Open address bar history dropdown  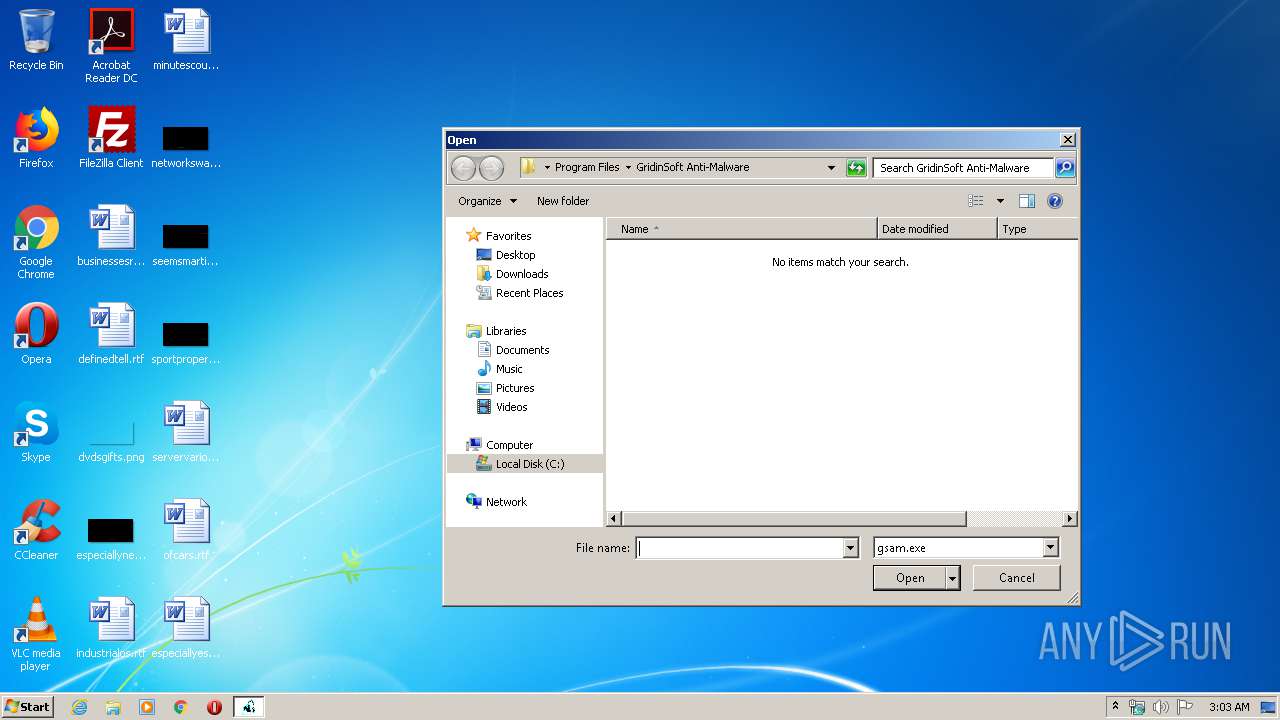coord(831,168)
